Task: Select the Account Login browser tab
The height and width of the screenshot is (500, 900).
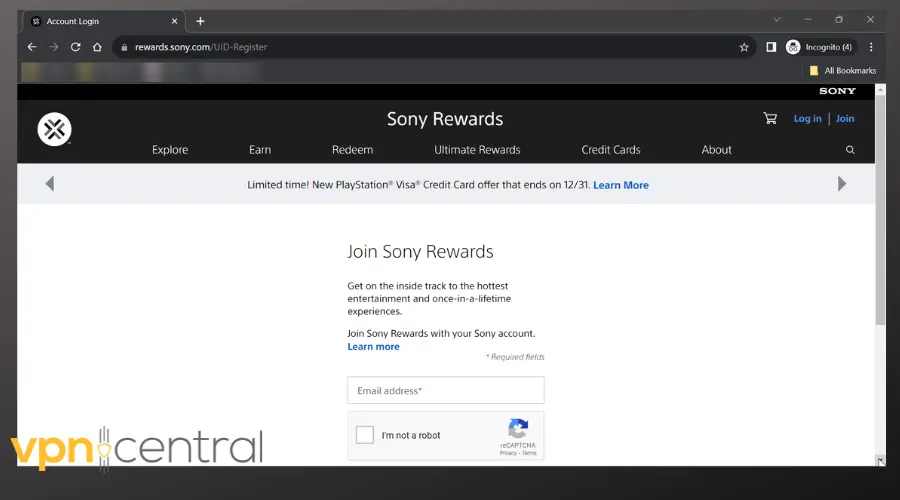Action: 104,21
